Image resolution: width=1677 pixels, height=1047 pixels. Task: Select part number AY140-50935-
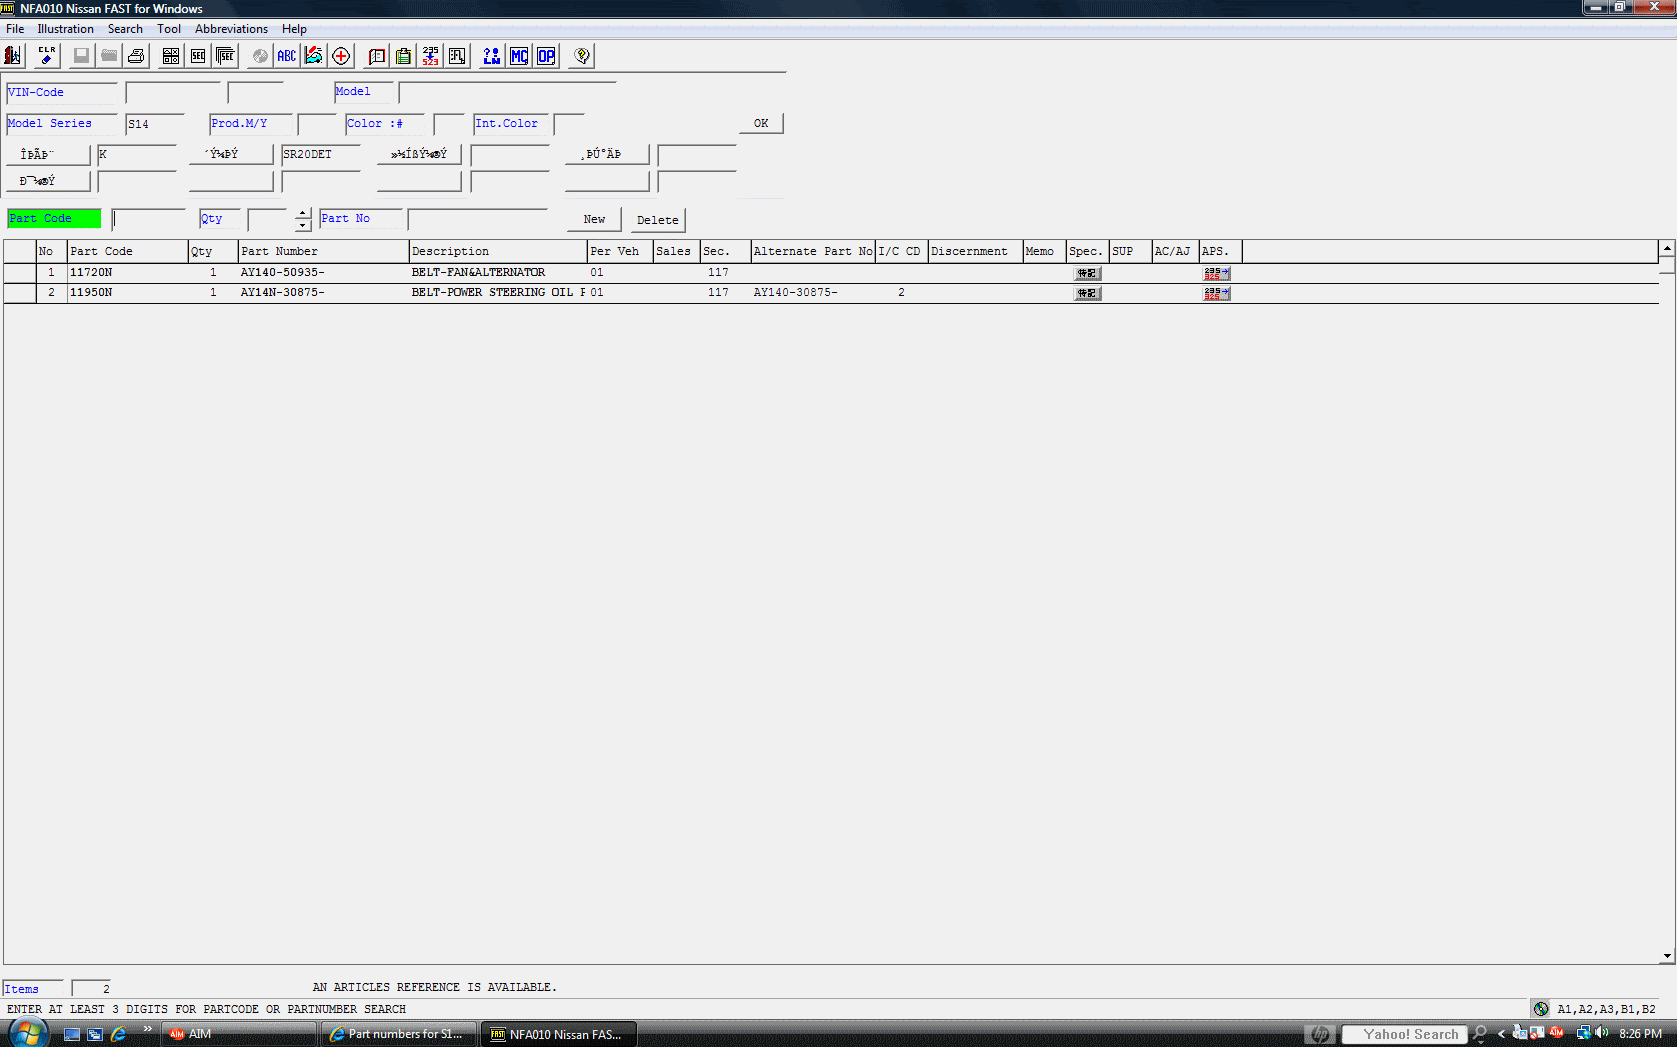283,272
